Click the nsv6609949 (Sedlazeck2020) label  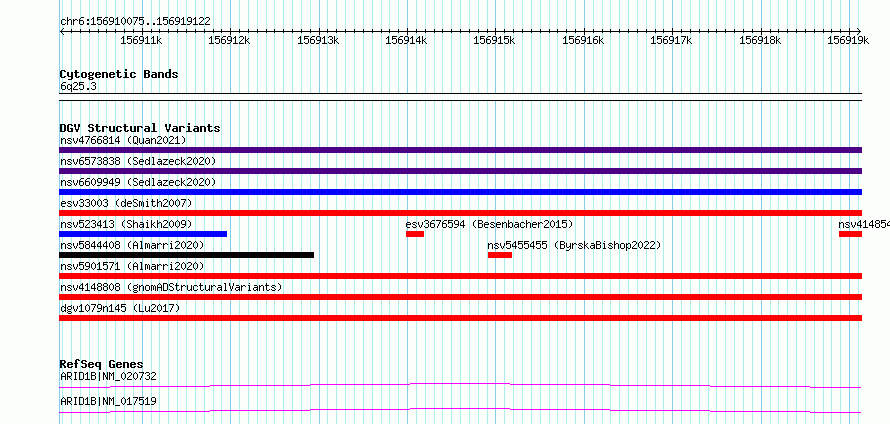tap(138, 182)
